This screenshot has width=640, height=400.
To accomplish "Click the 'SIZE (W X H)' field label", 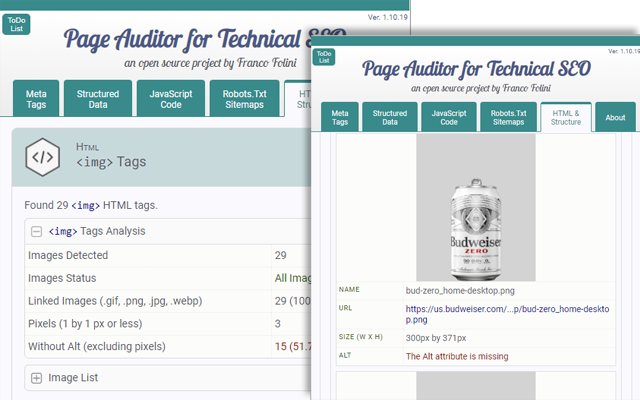I will [360, 337].
